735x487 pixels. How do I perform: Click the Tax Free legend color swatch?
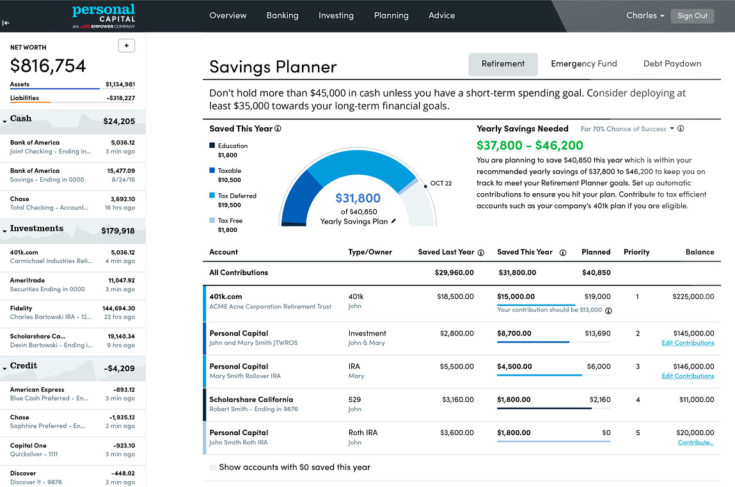pos(212,220)
